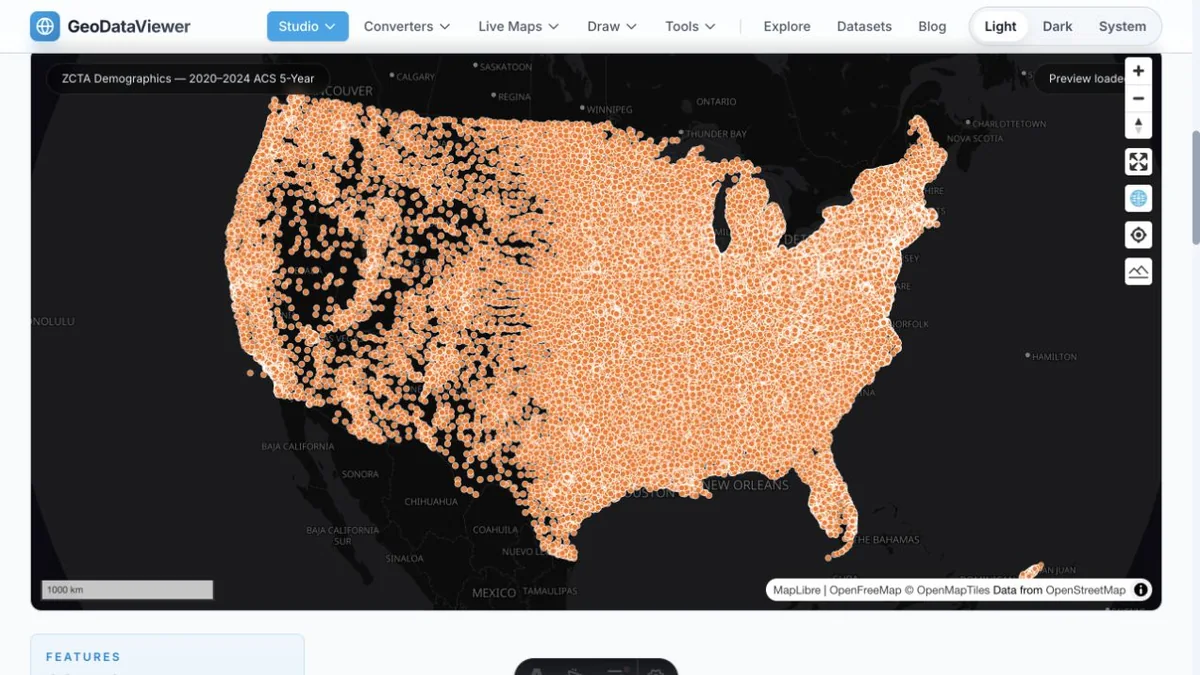Go to the Explore page

(787, 26)
